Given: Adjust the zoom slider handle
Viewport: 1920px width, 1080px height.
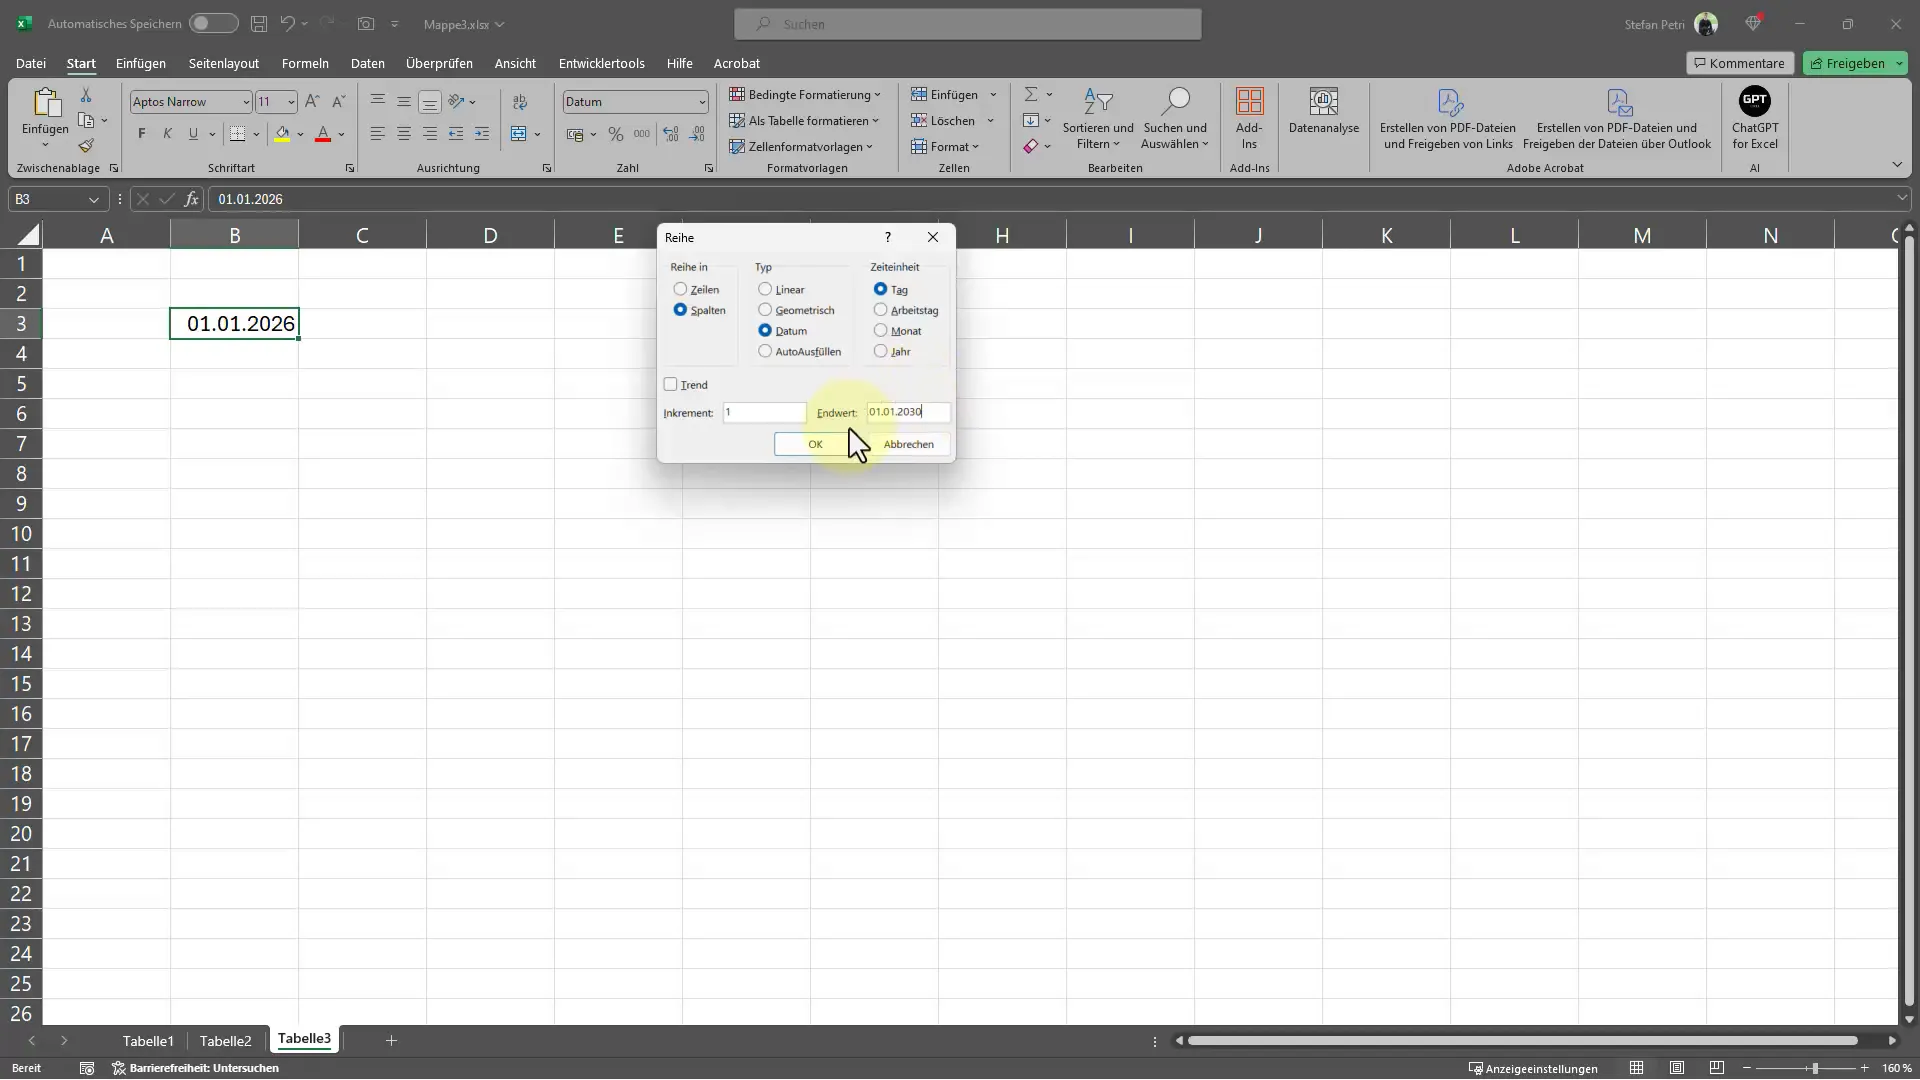Looking at the screenshot, I should pyautogui.click(x=1814, y=1068).
